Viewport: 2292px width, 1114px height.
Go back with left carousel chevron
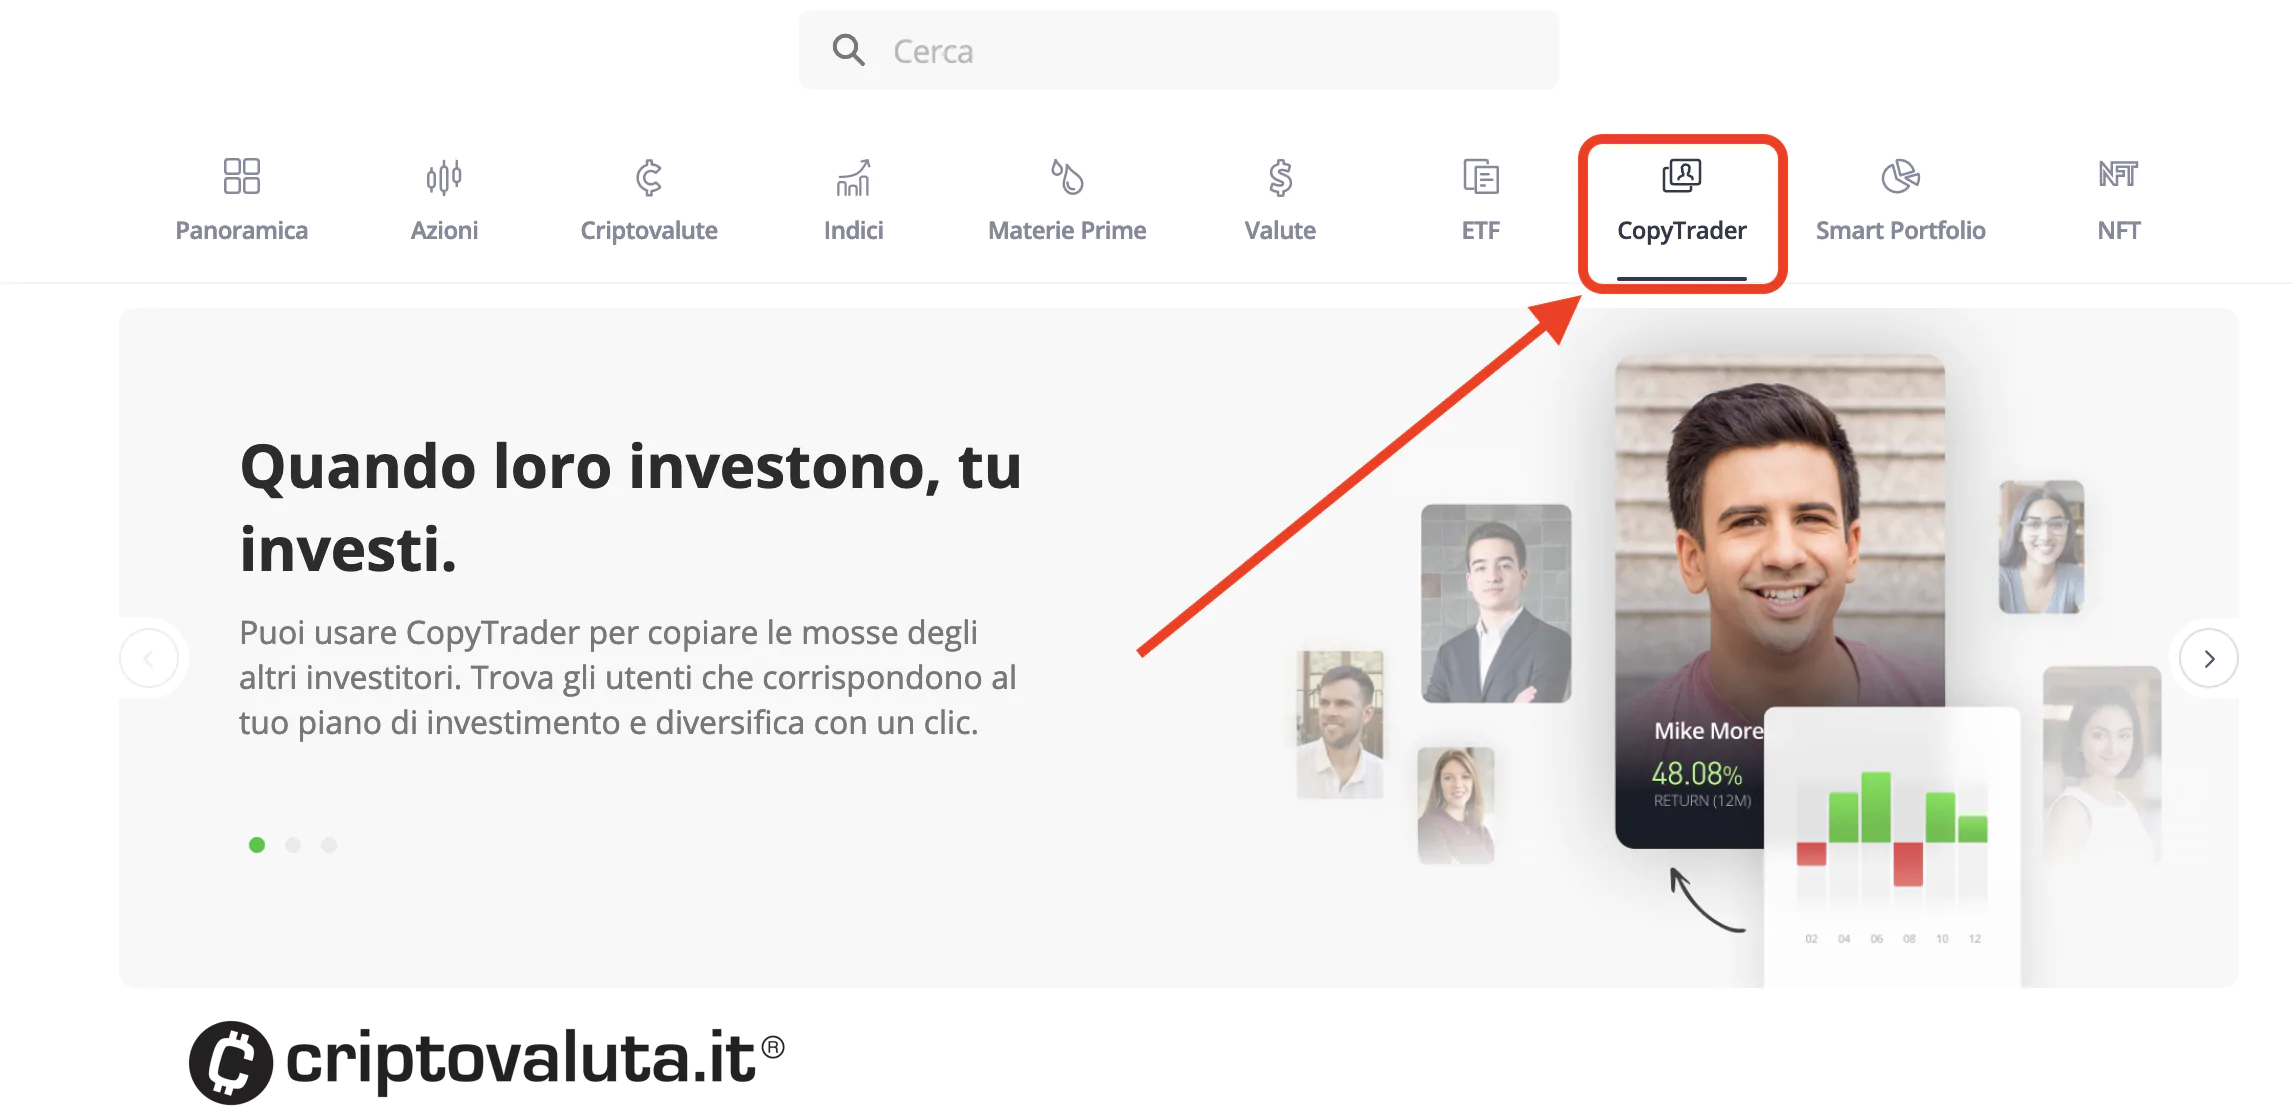click(x=149, y=658)
